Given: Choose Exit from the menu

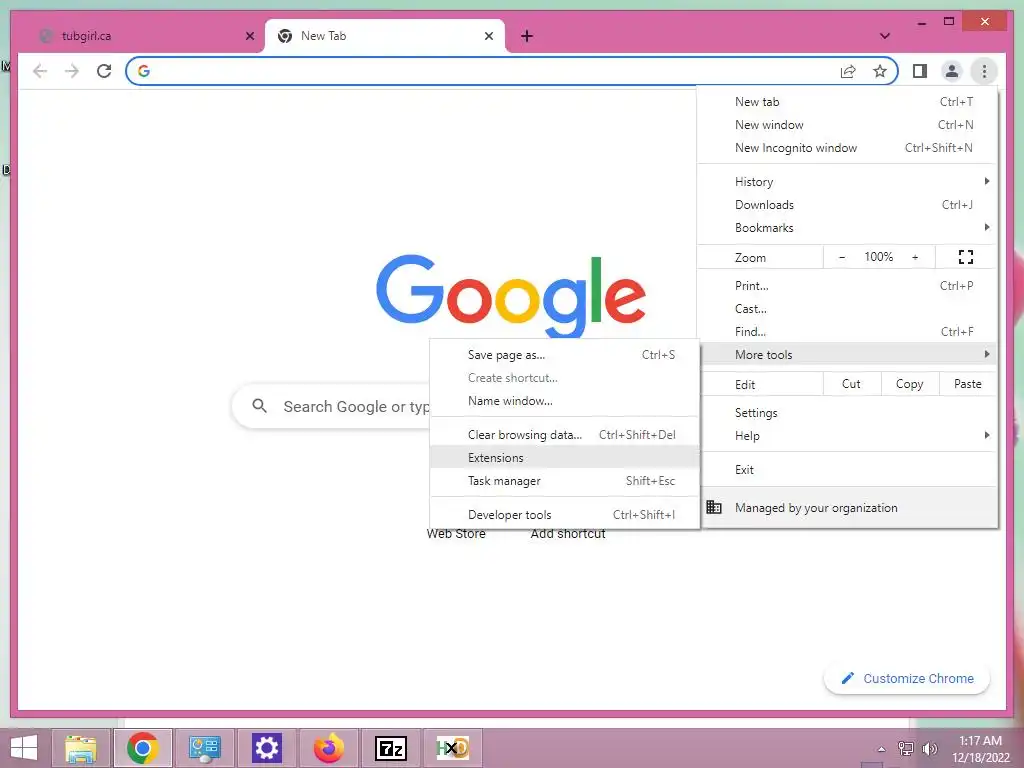Looking at the screenshot, I should click(x=847, y=470).
